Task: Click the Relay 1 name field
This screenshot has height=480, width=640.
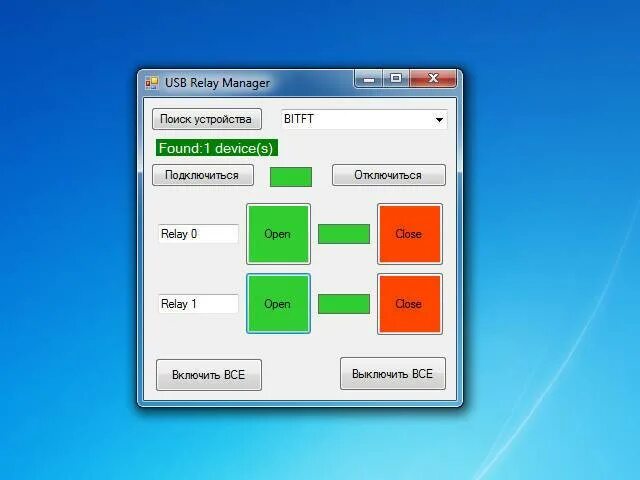Action: [198, 304]
